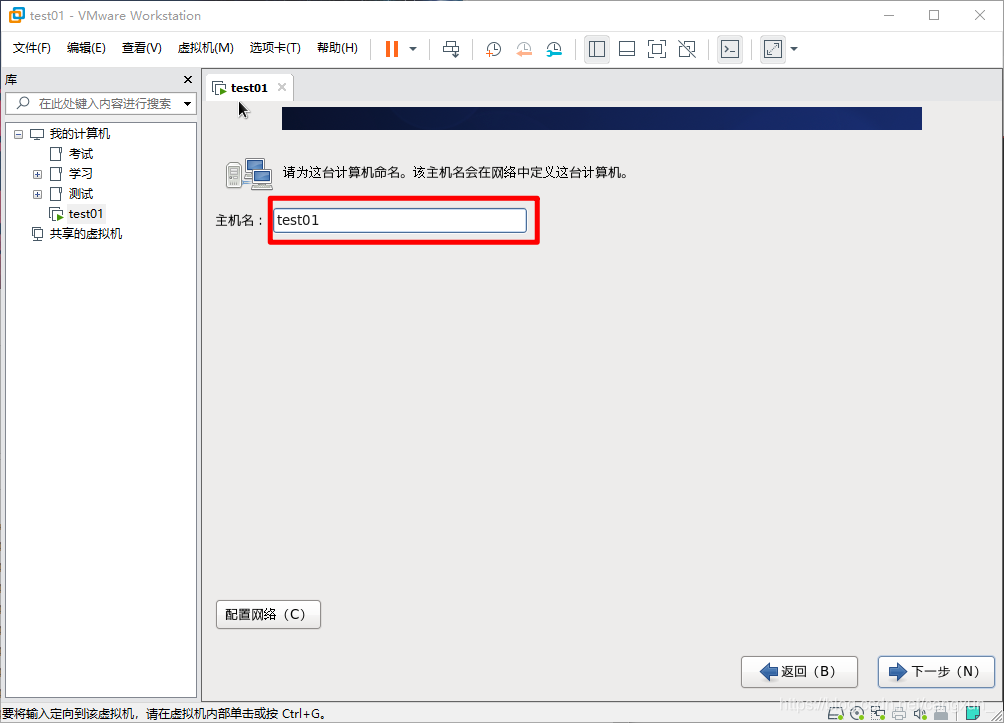Open the 帮助(H) menu
This screenshot has height=723, width=1004.
[x=337, y=48]
